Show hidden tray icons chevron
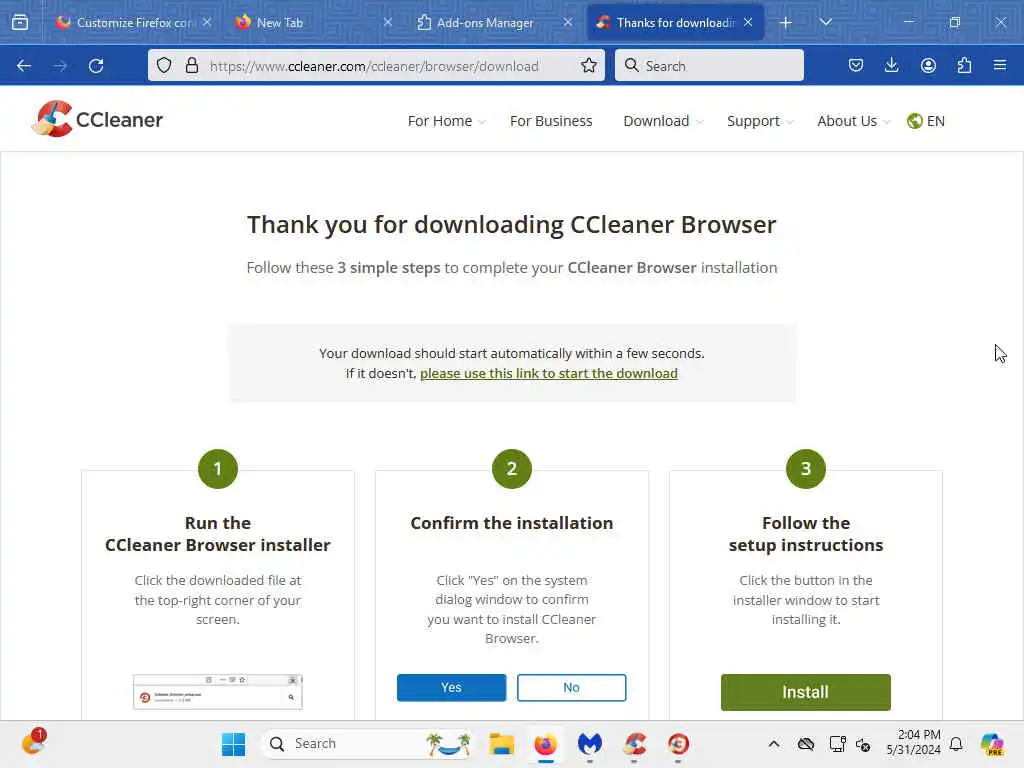This screenshot has height=768, width=1024. tap(774, 744)
